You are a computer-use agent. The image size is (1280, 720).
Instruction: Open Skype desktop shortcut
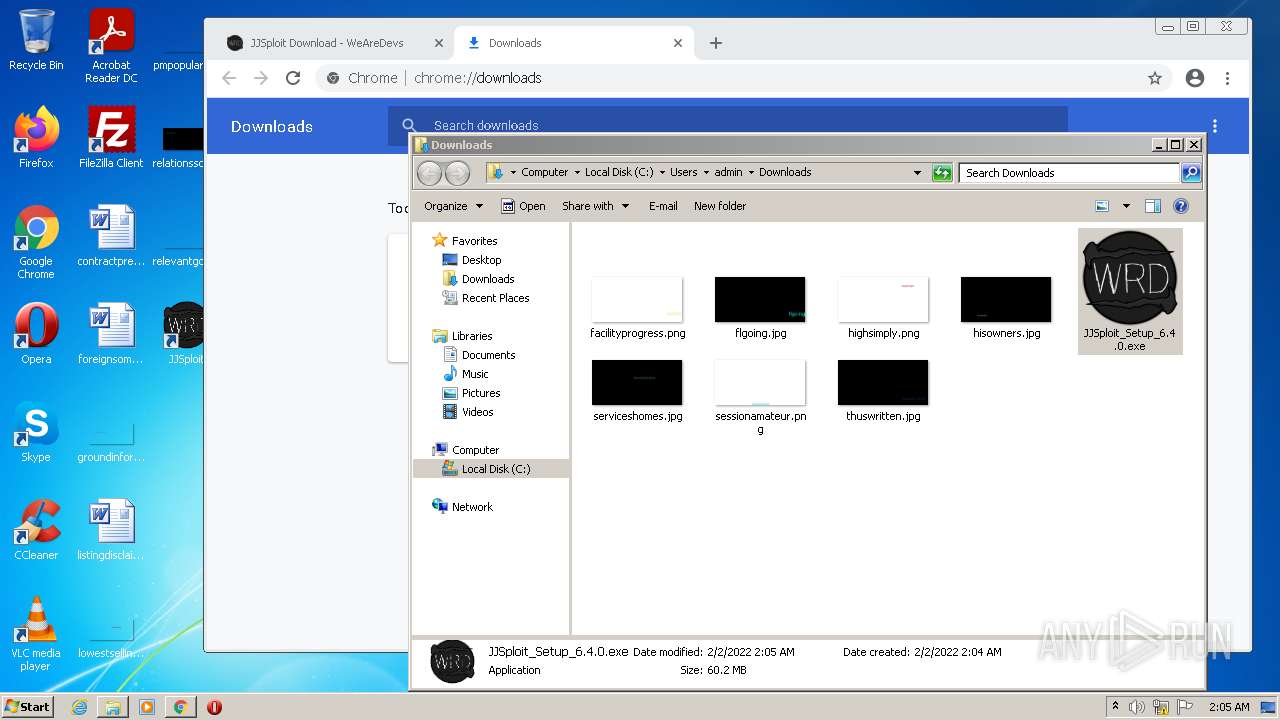point(36,431)
